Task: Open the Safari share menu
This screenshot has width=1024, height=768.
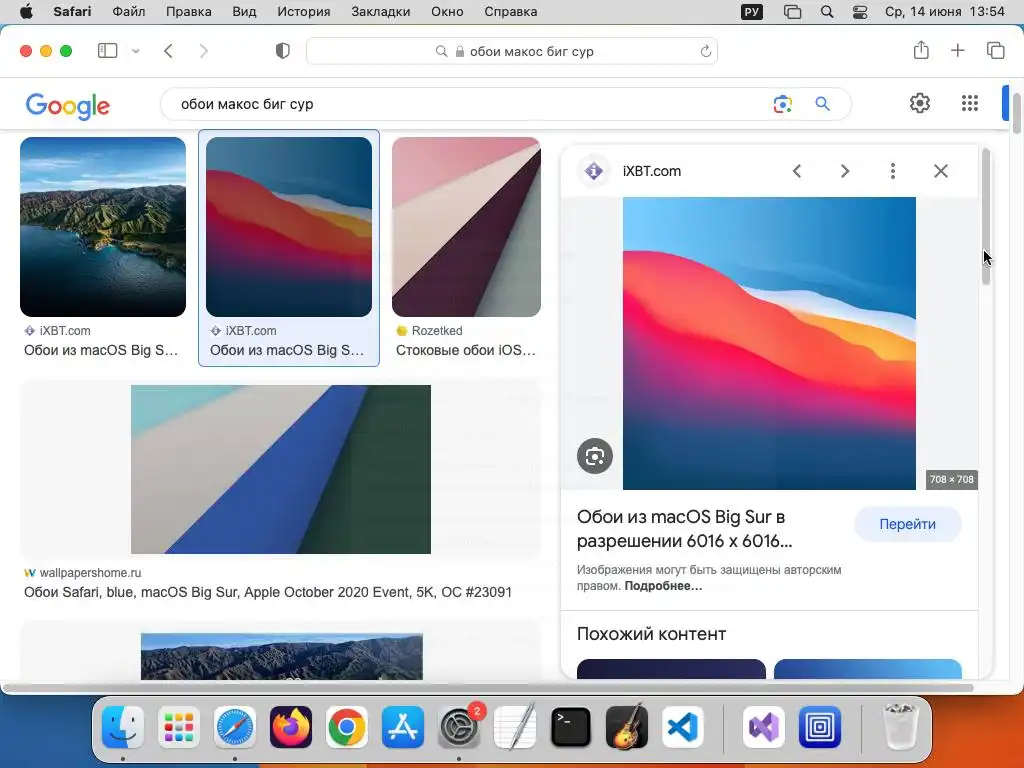Action: click(921, 50)
